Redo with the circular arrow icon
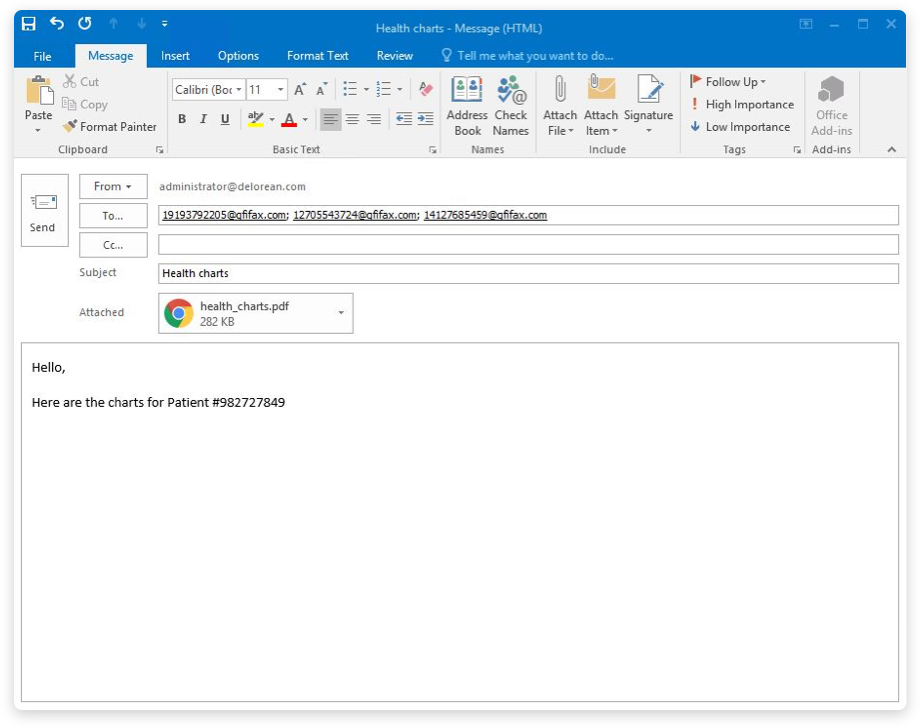The image size is (920, 728). [x=85, y=23]
